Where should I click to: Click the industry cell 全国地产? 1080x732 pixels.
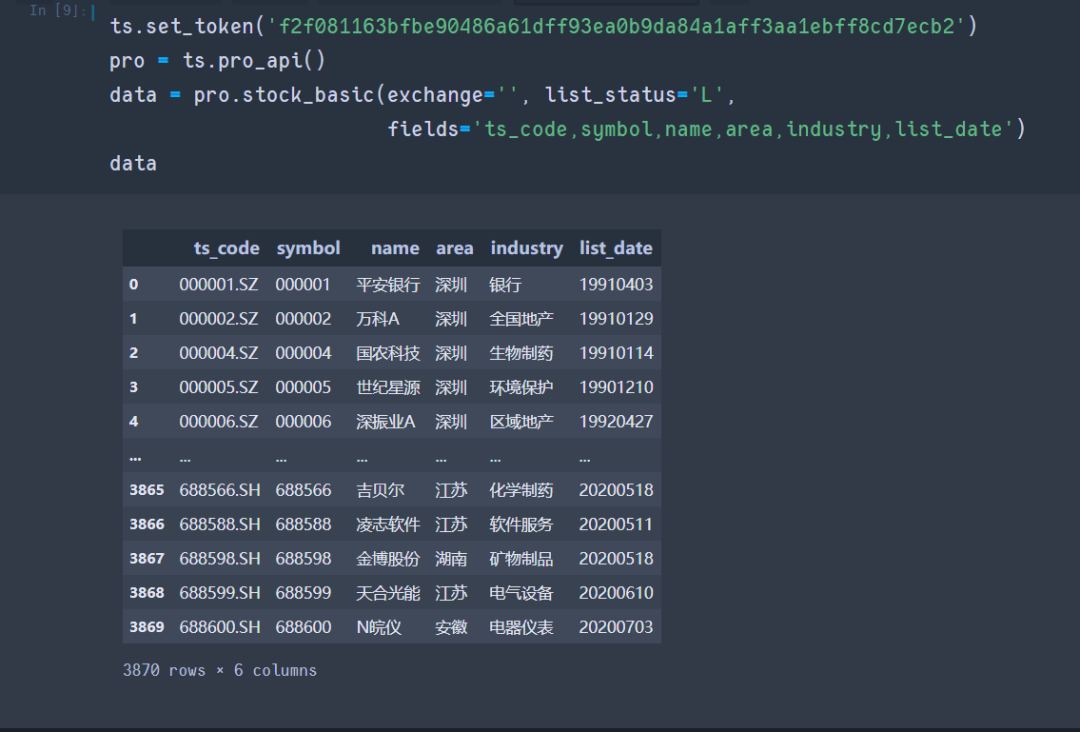(x=521, y=319)
